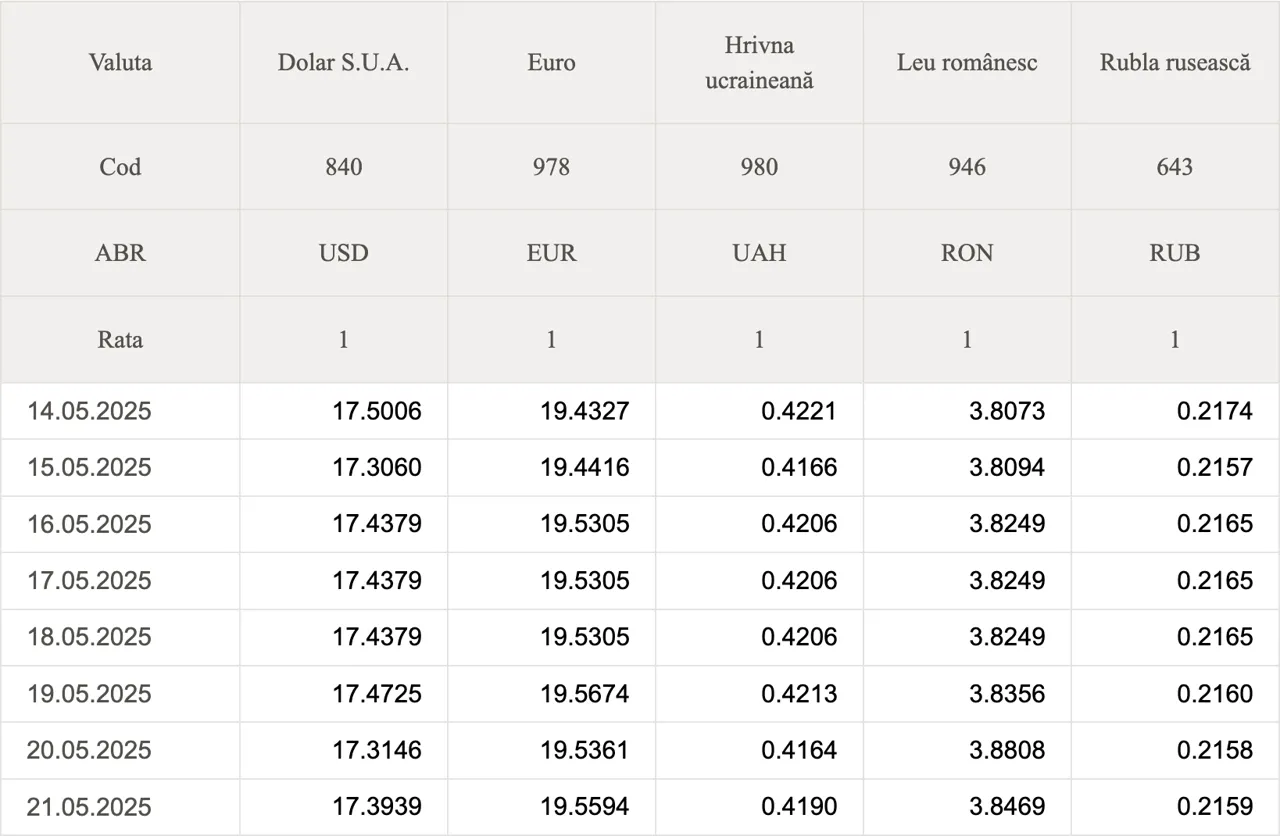
Task: Click the UAH abbreviation cell
Action: pyautogui.click(x=759, y=253)
